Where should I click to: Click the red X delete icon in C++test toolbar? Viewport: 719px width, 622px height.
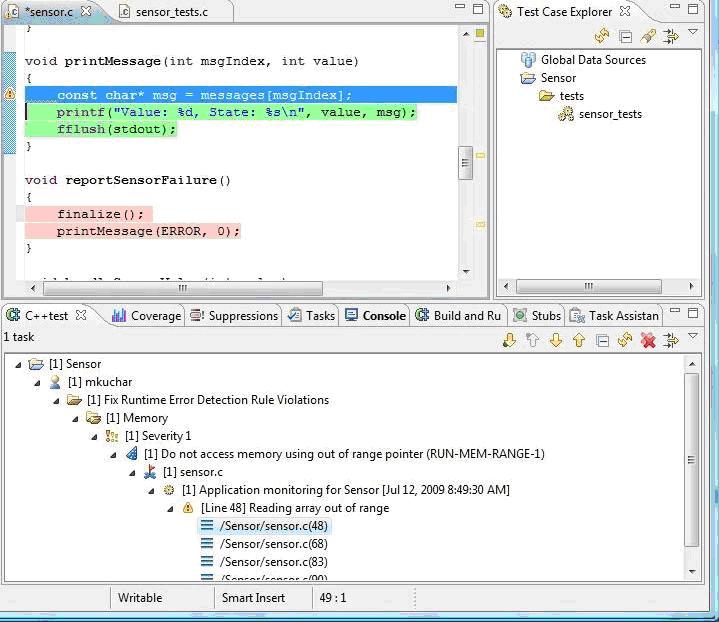[648, 341]
